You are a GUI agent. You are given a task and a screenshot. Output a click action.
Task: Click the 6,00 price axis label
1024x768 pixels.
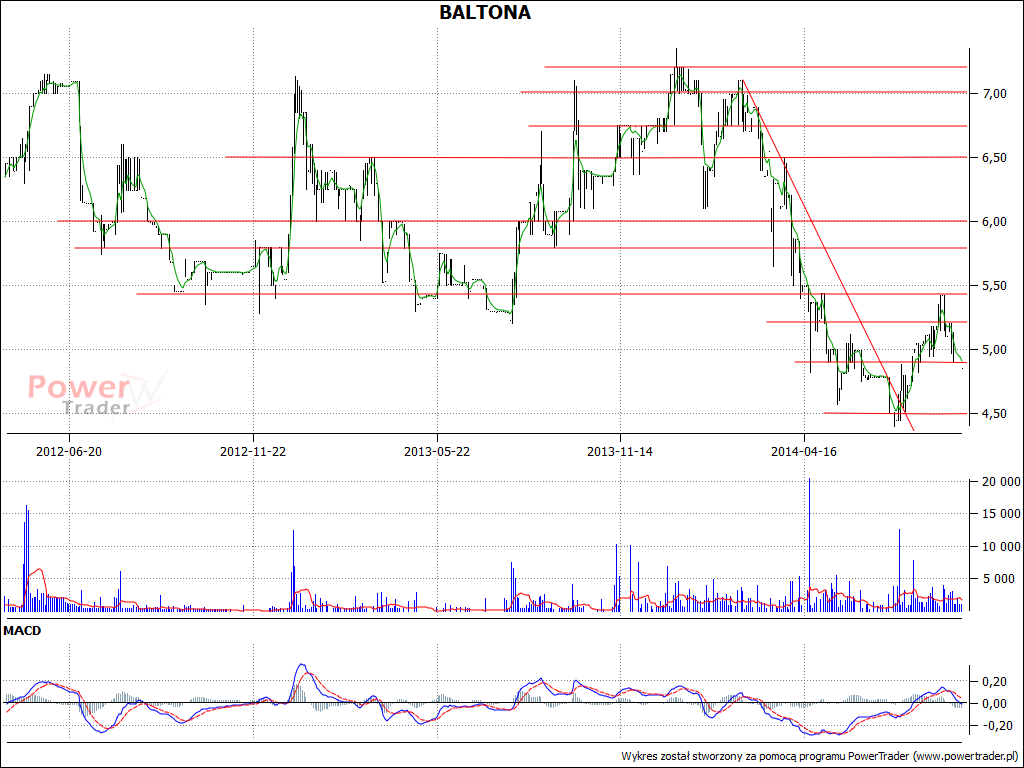995,222
